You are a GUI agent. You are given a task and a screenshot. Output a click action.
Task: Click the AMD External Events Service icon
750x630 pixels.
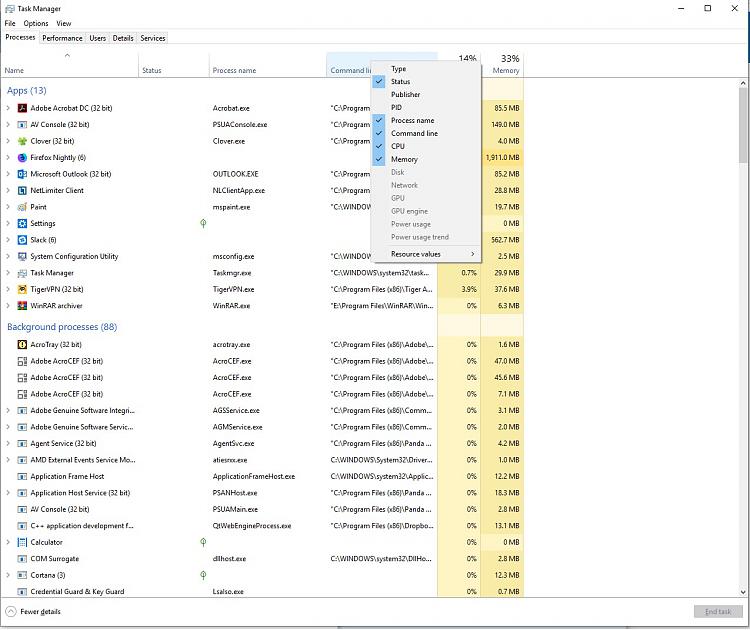coord(22,460)
